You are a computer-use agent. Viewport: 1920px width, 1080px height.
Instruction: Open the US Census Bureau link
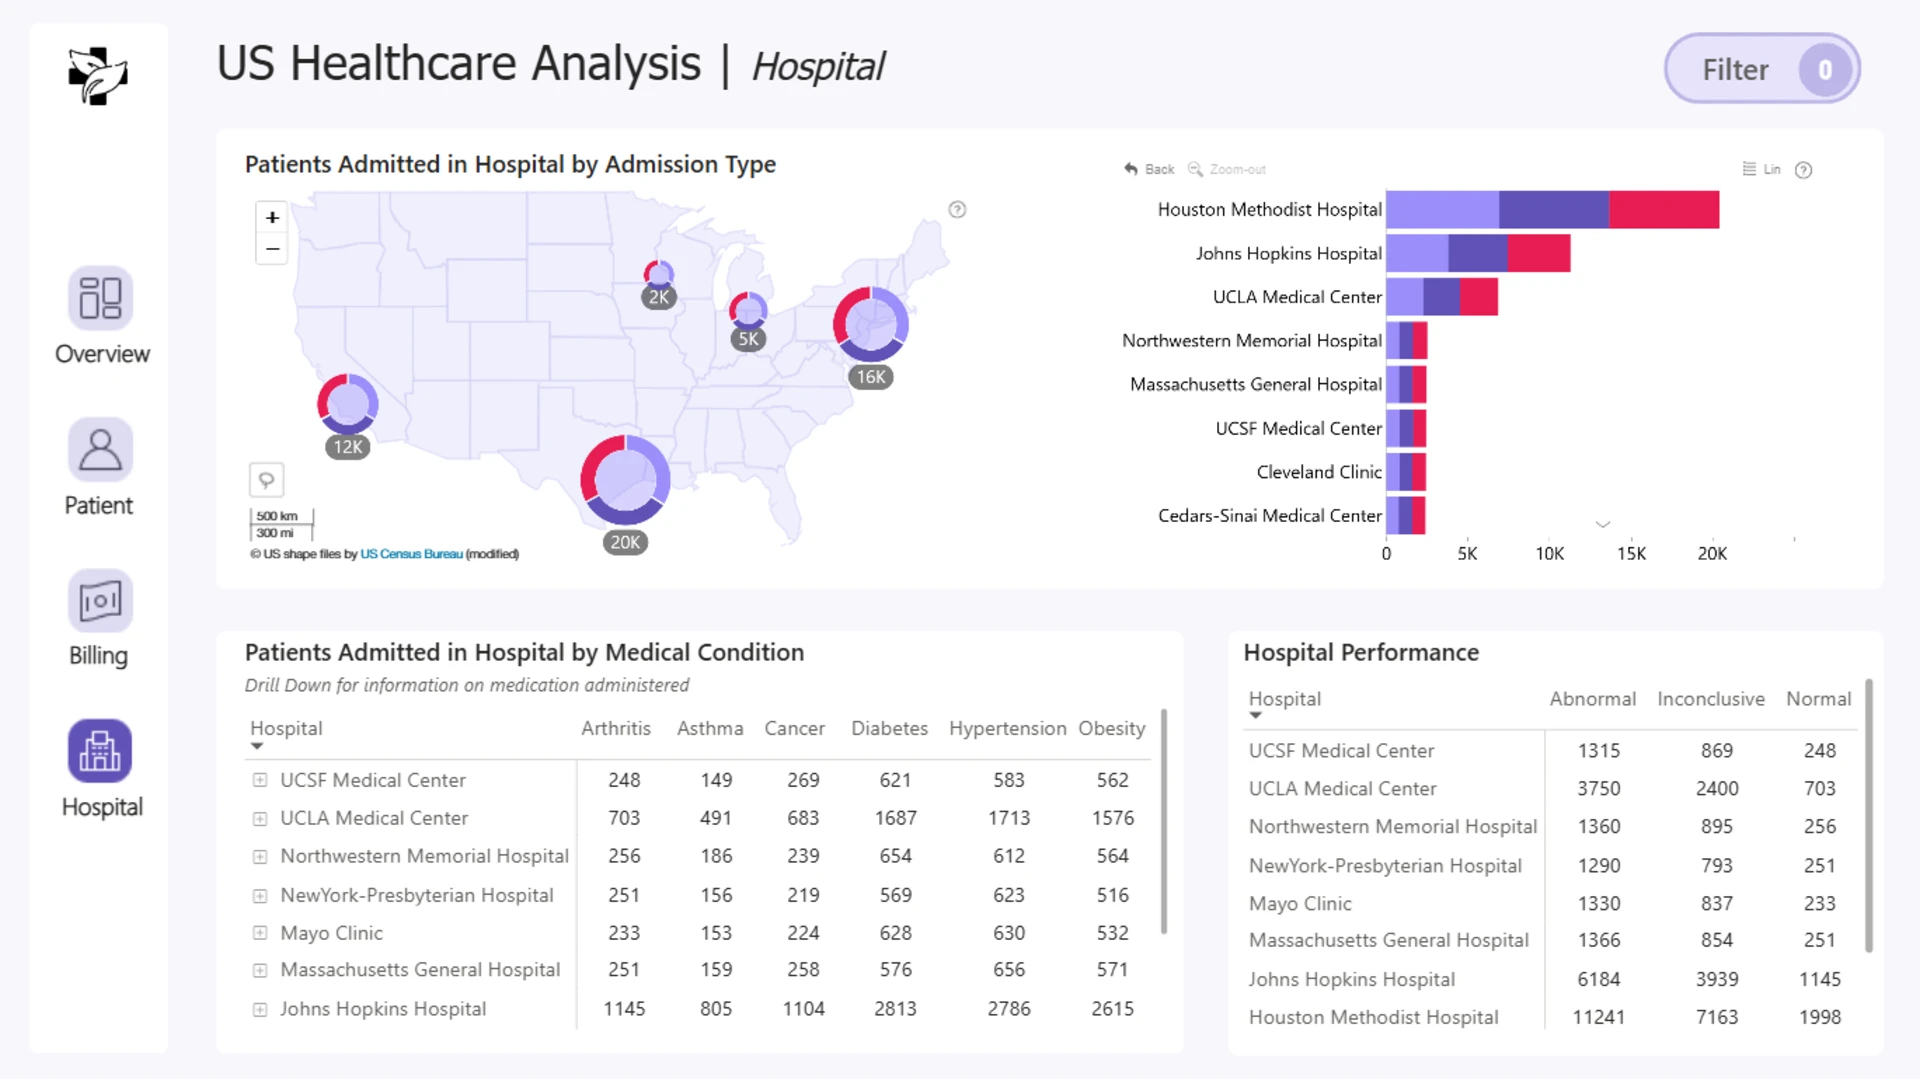pyautogui.click(x=411, y=554)
